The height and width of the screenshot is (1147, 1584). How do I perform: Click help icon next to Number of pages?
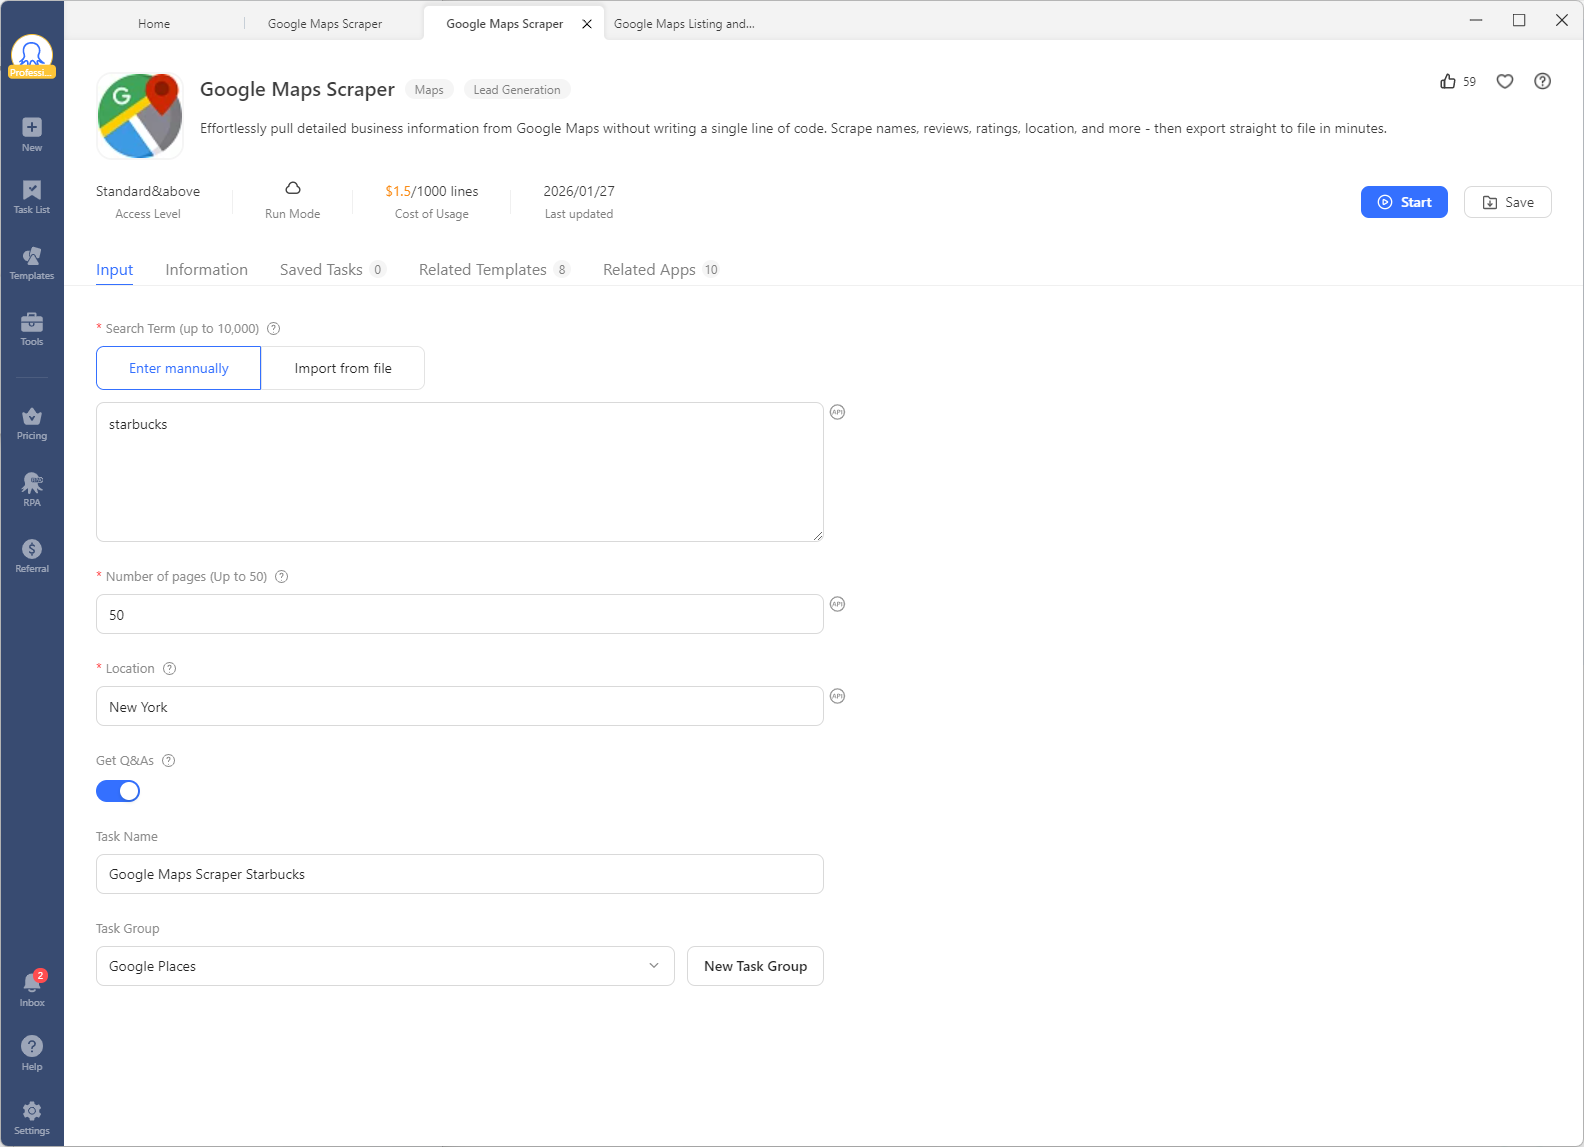tap(282, 576)
